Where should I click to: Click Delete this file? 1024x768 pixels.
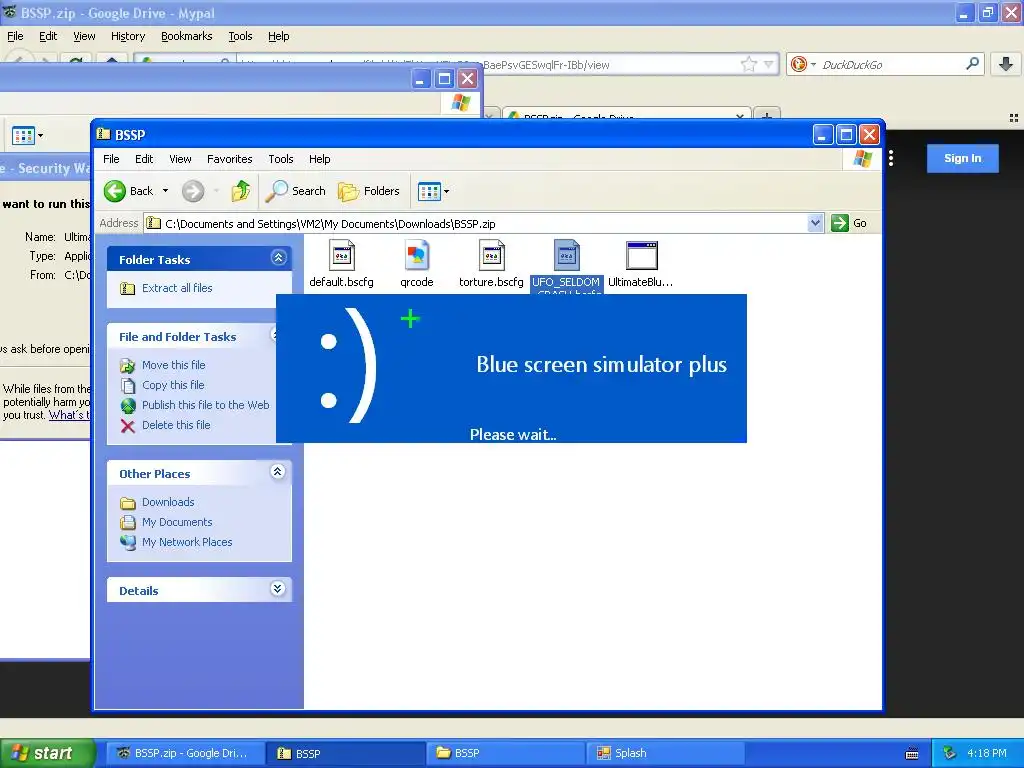[x=176, y=425]
